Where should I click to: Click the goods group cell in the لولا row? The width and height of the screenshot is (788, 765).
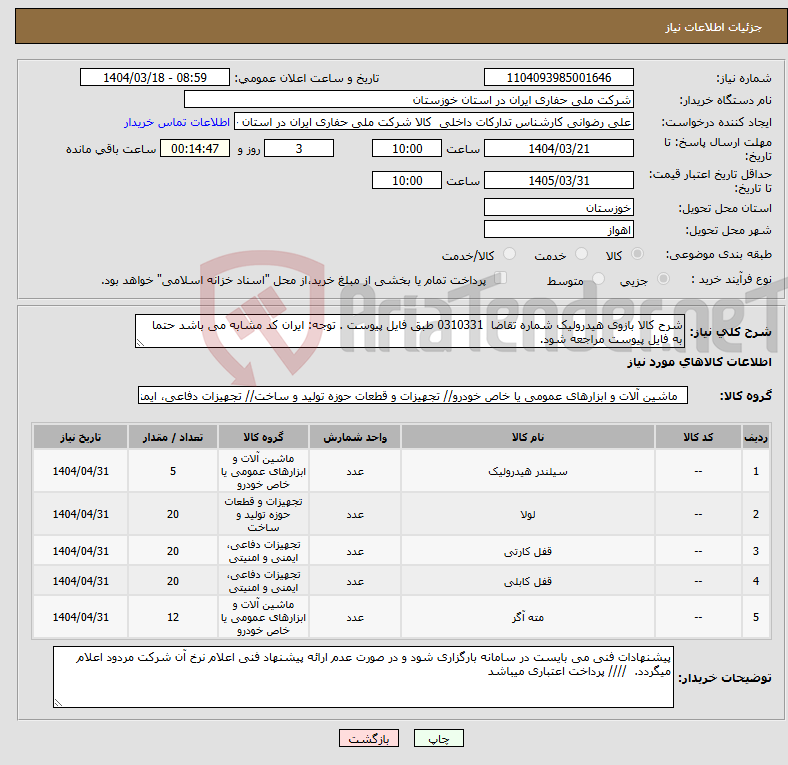point(263,515)
